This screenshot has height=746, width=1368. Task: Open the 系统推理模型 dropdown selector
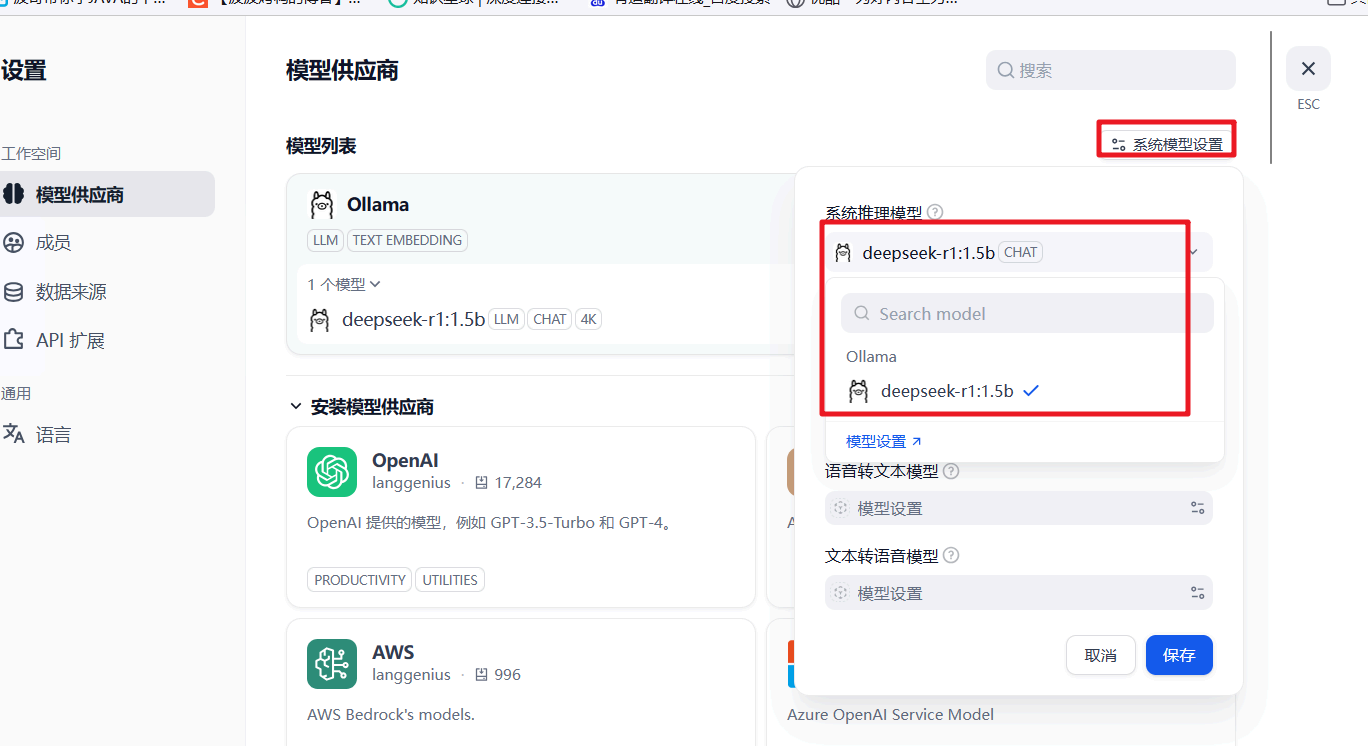pyautogui.click(x=1018, y=252)
